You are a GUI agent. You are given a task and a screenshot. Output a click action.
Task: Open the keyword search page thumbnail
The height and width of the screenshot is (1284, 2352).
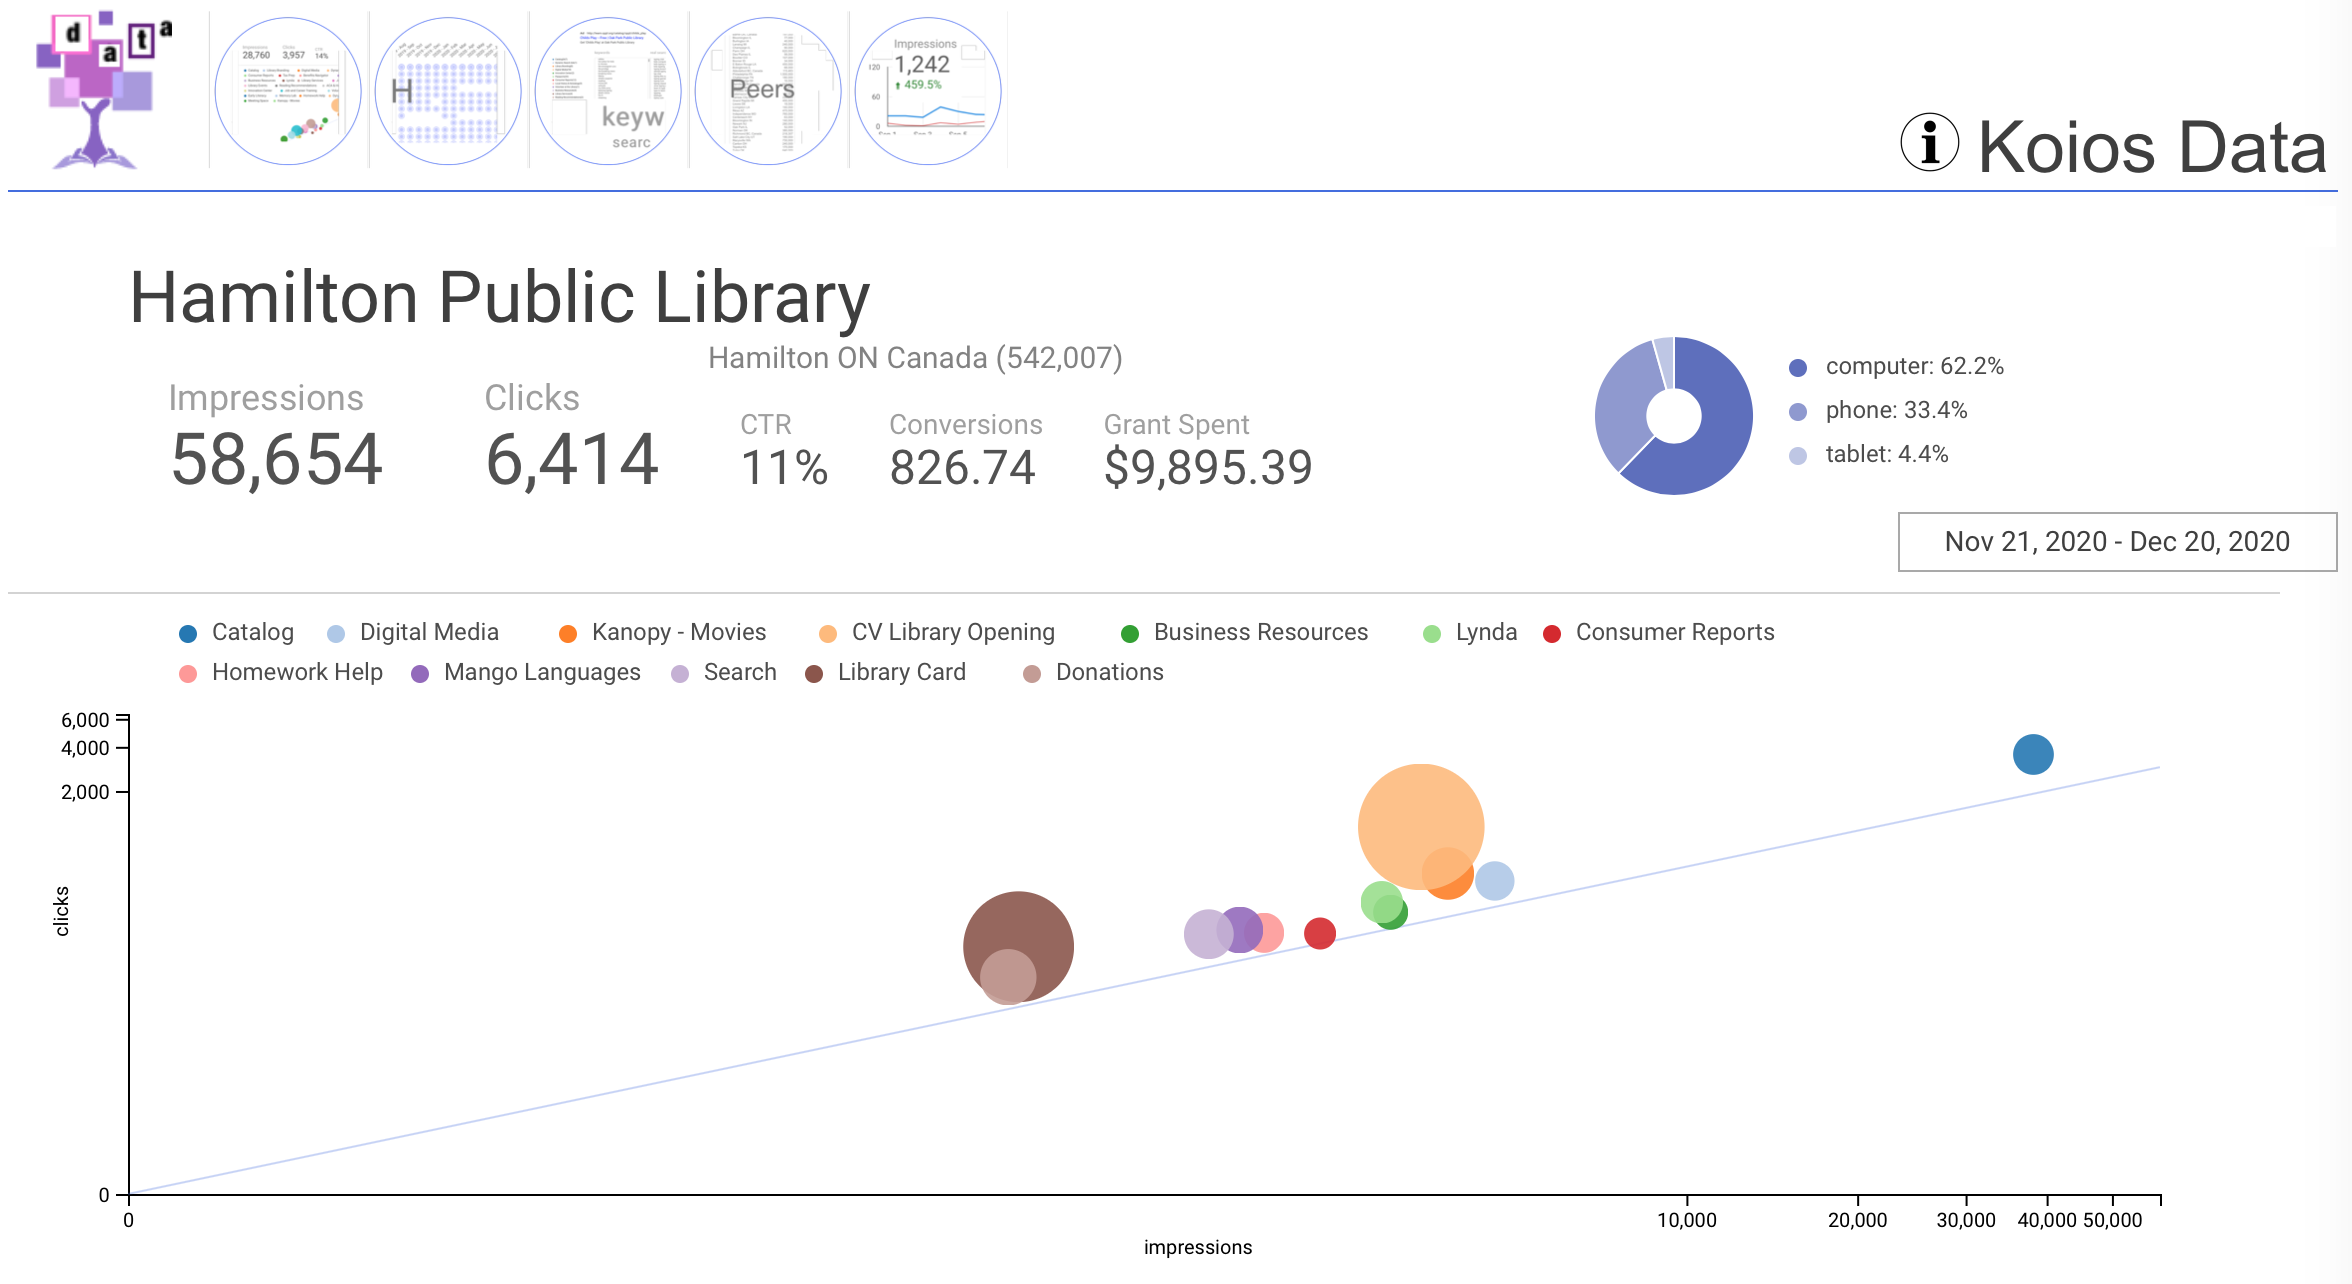[608, 91]
